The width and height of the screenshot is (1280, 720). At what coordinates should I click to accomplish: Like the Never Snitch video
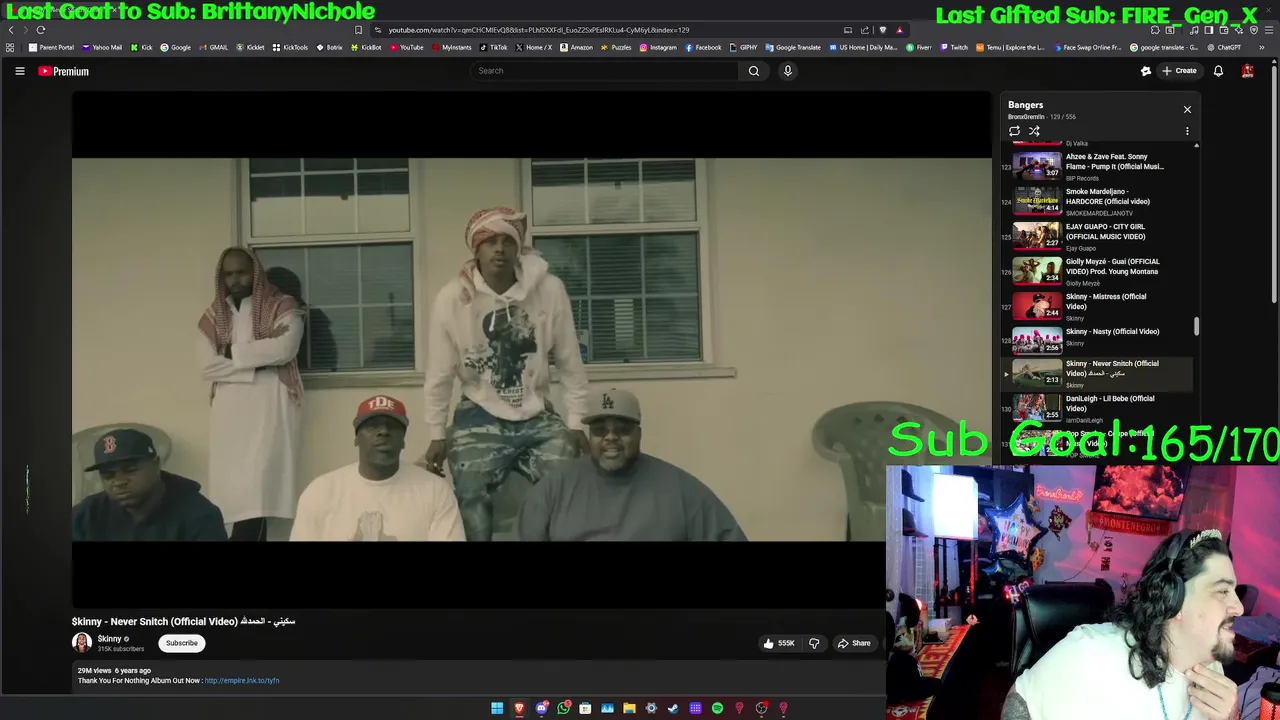779,643
